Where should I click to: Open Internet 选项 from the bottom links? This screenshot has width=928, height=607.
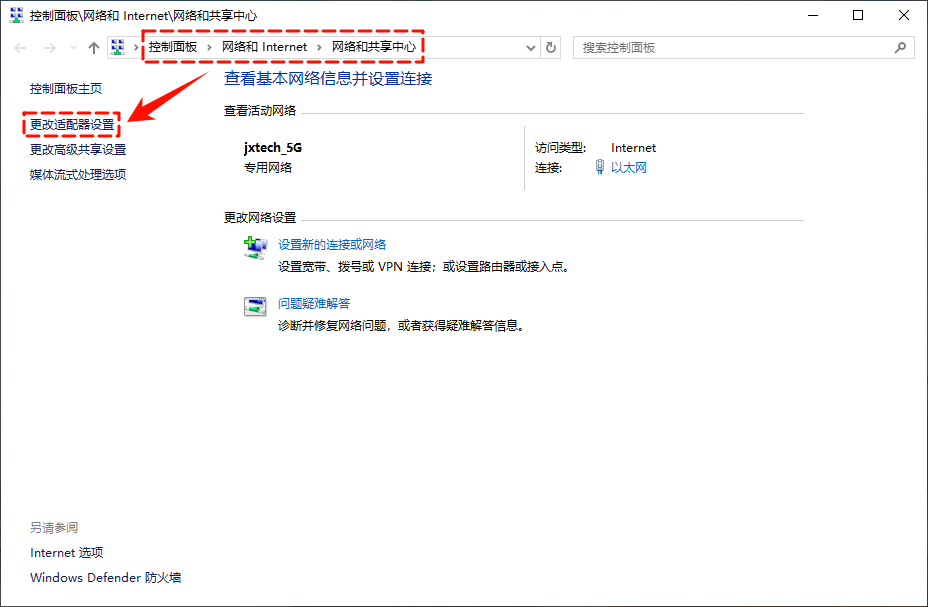(x=66, y=552)
